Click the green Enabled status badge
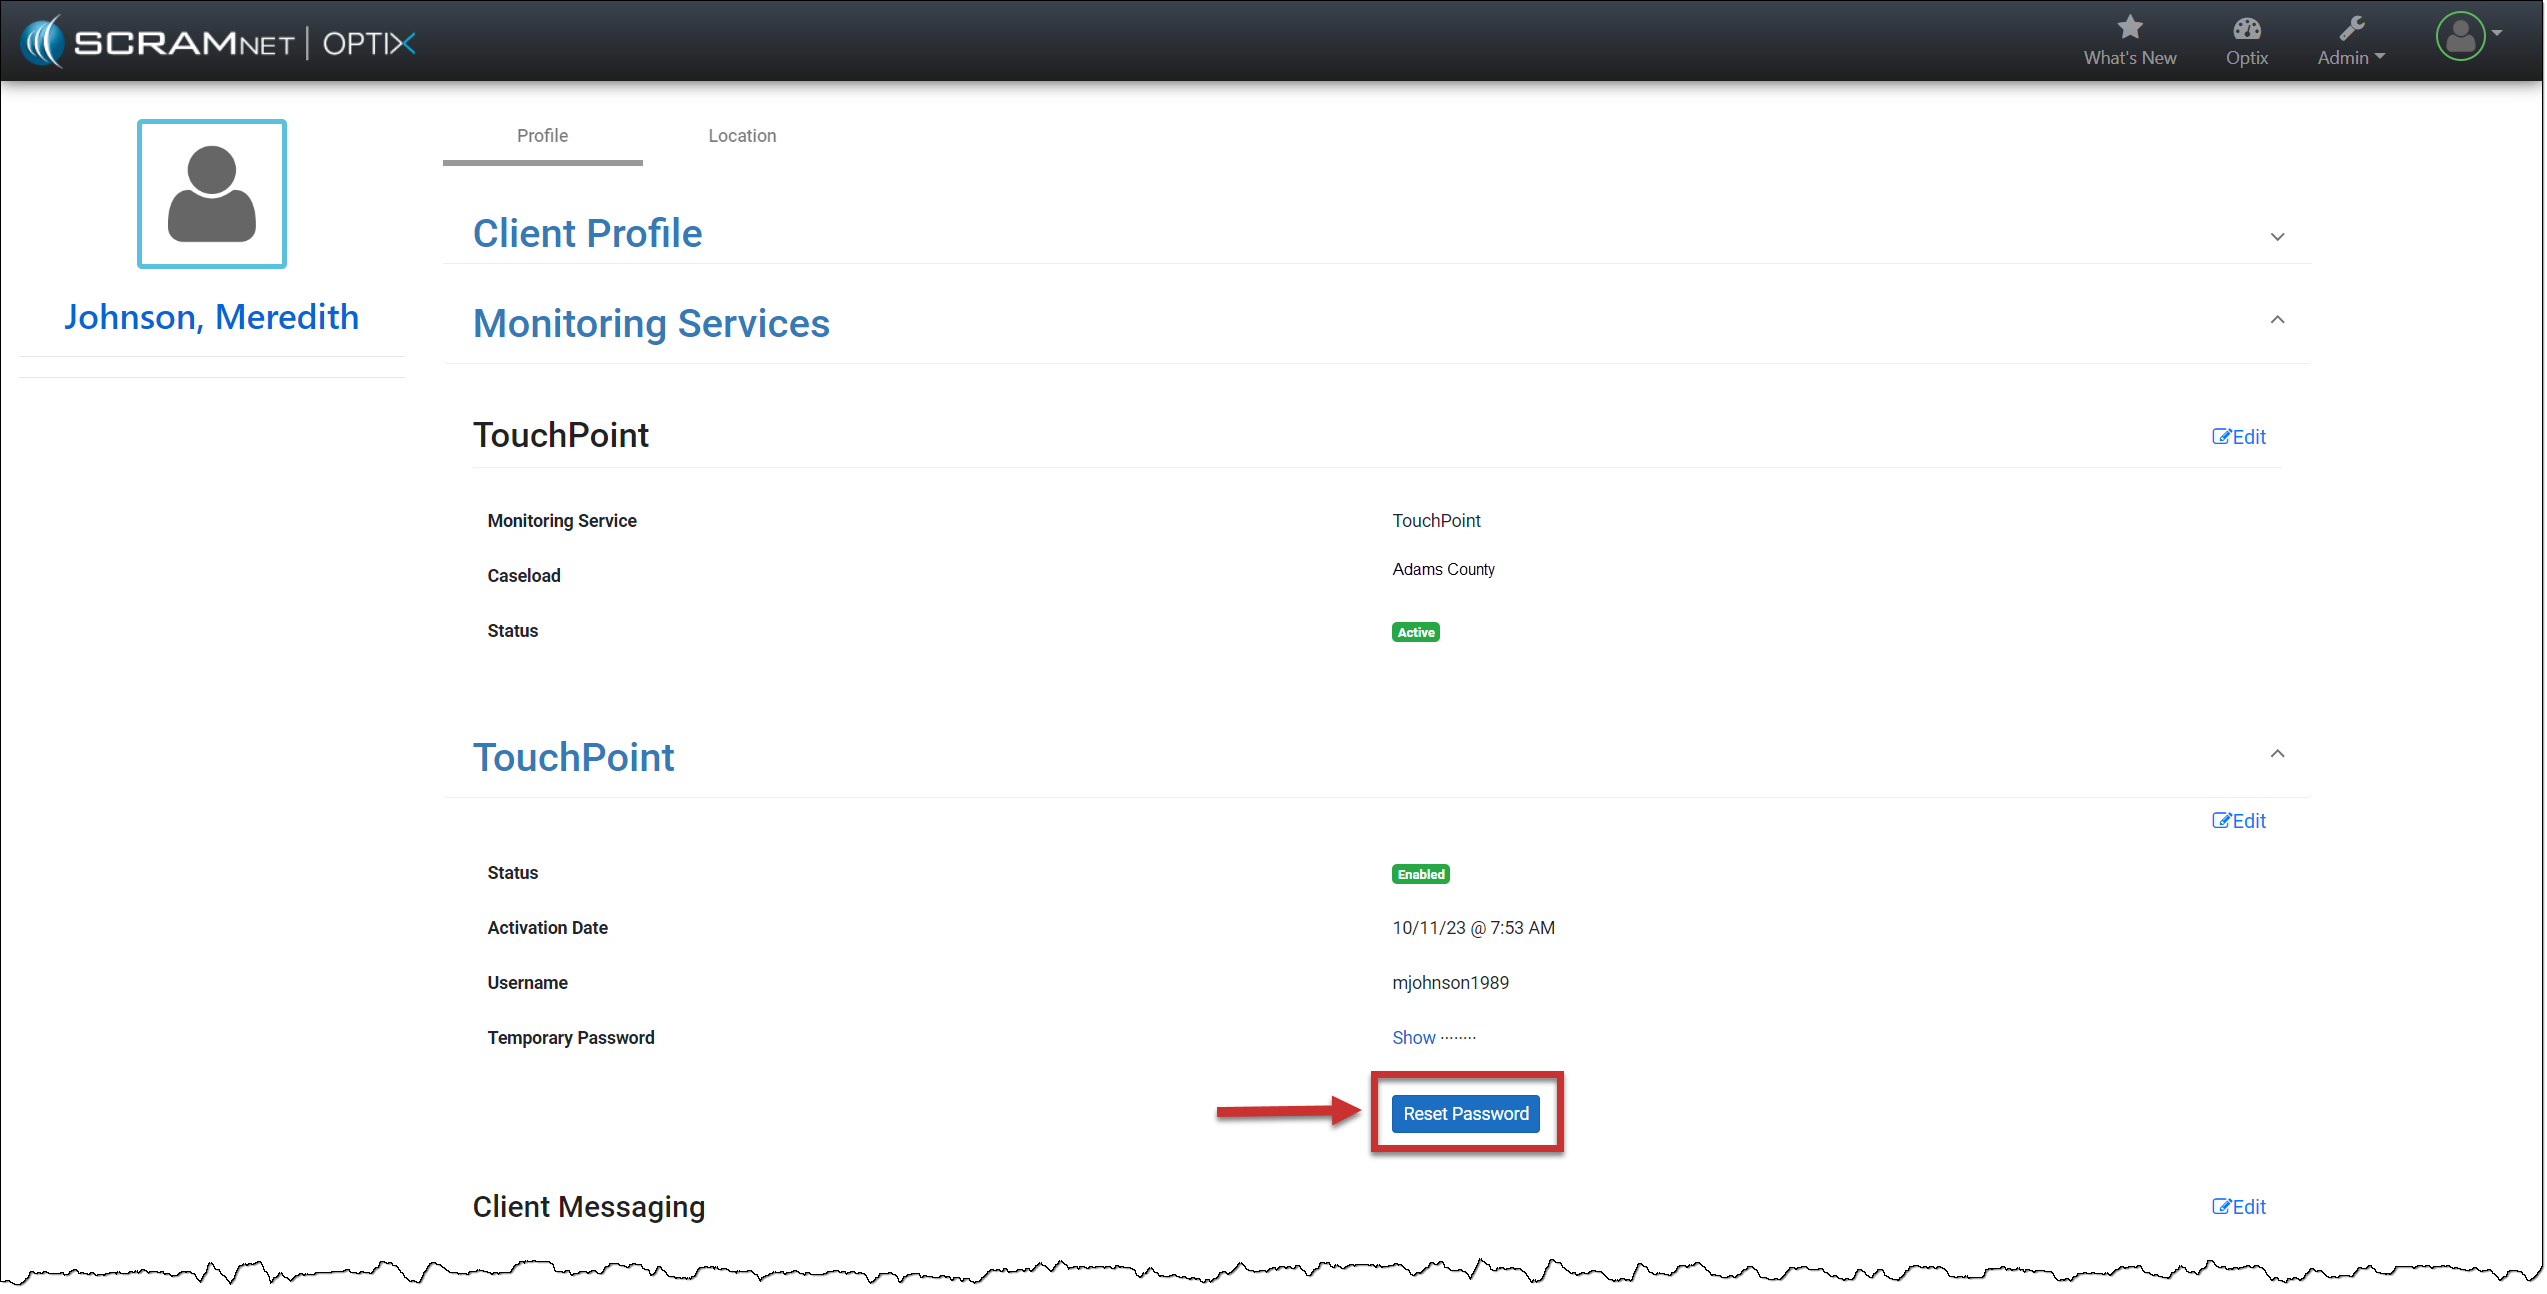 point(1420,874)
